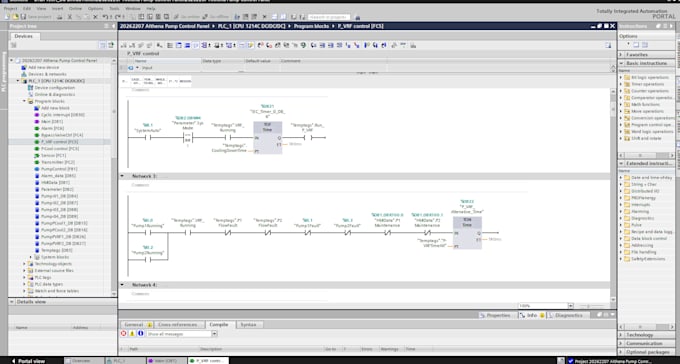
Task: Click the delete X icon in toolbar
Action: tap(95, 17)
